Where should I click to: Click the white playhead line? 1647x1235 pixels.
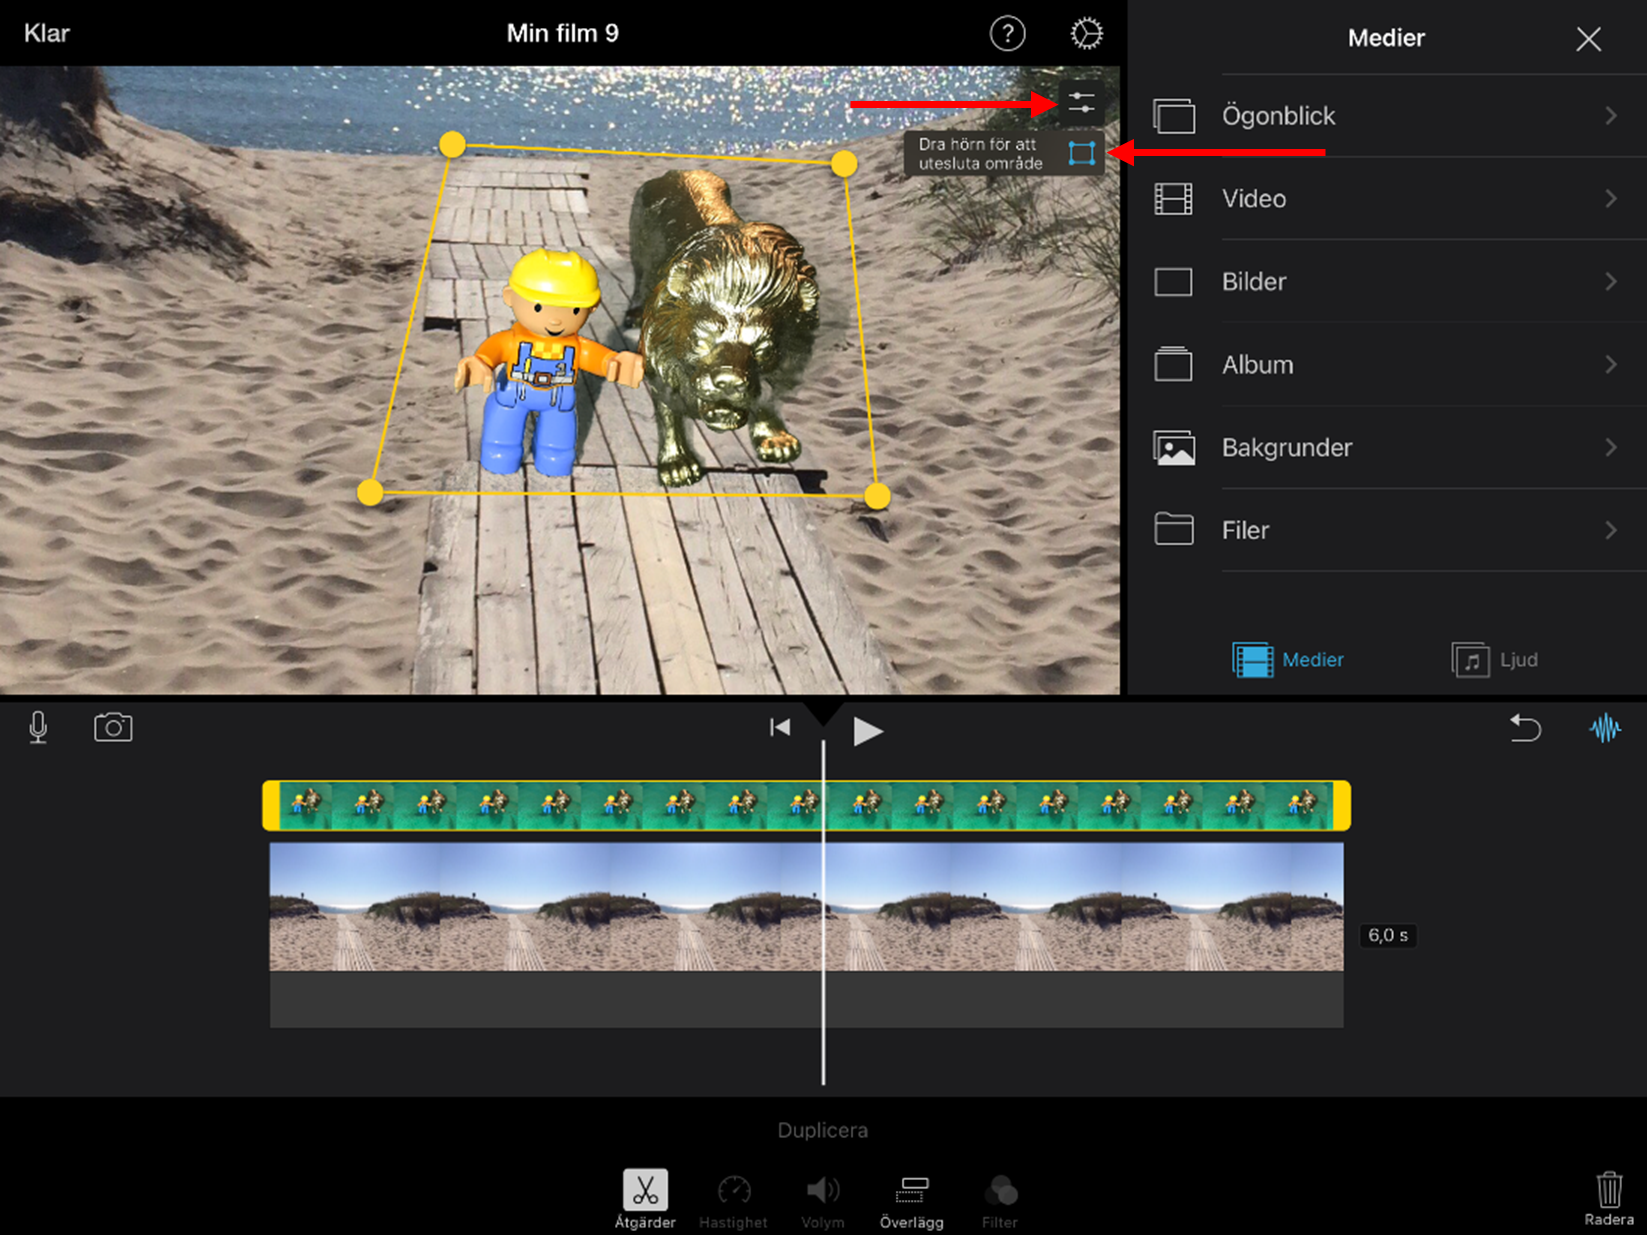pos(823,910)
